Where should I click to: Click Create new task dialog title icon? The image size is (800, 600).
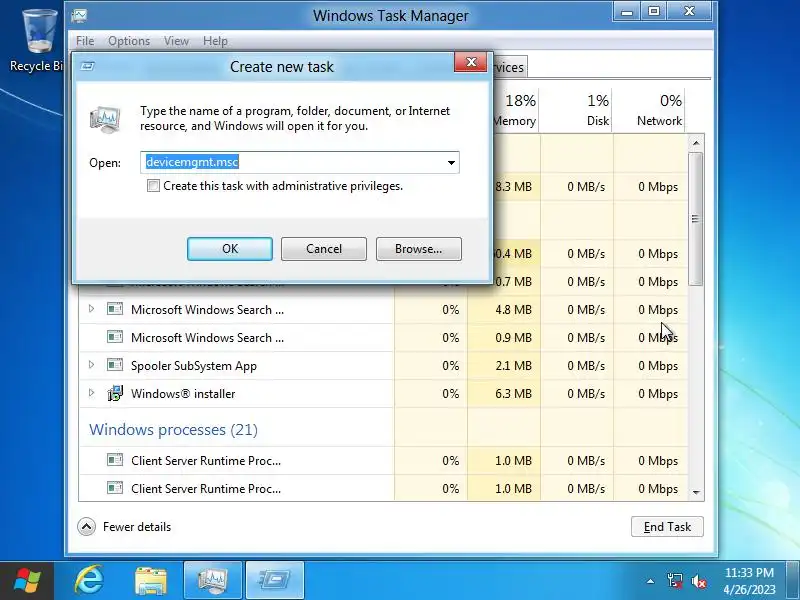(x=87, y=66)
